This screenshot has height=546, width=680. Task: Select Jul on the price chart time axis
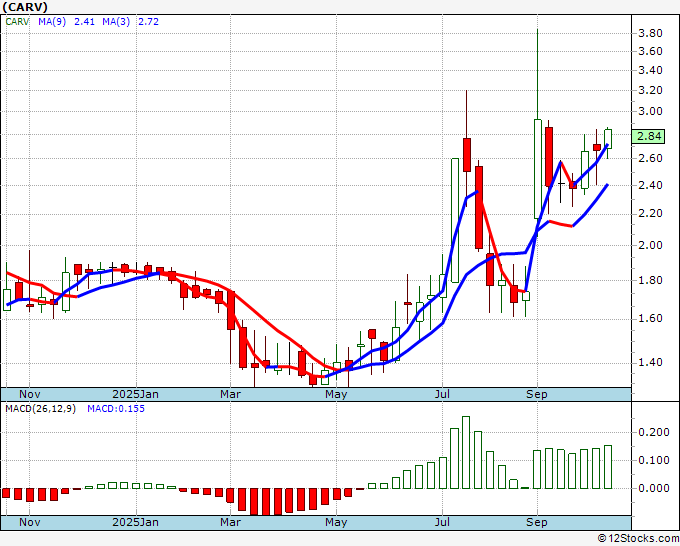(x=443, y=394)
